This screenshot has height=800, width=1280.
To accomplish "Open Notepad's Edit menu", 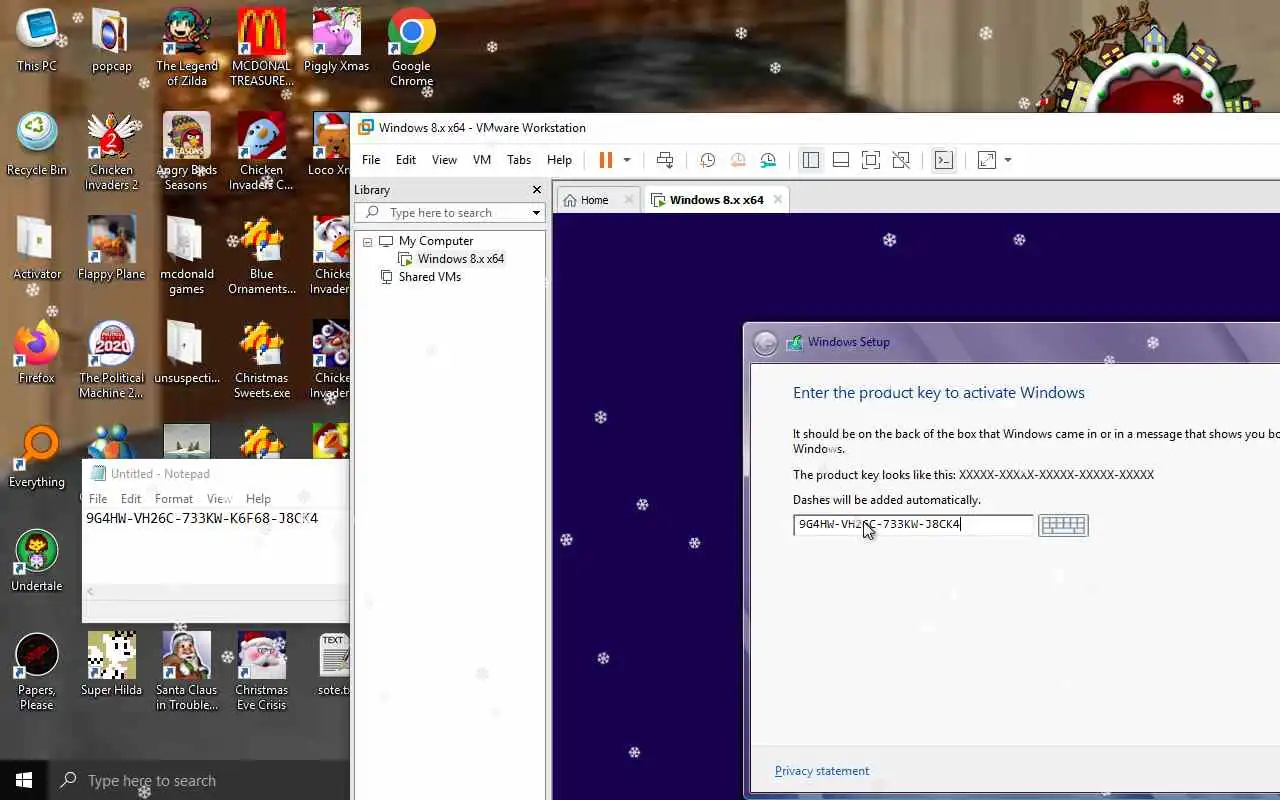I will pyautogui.click(x=131, y=498).
